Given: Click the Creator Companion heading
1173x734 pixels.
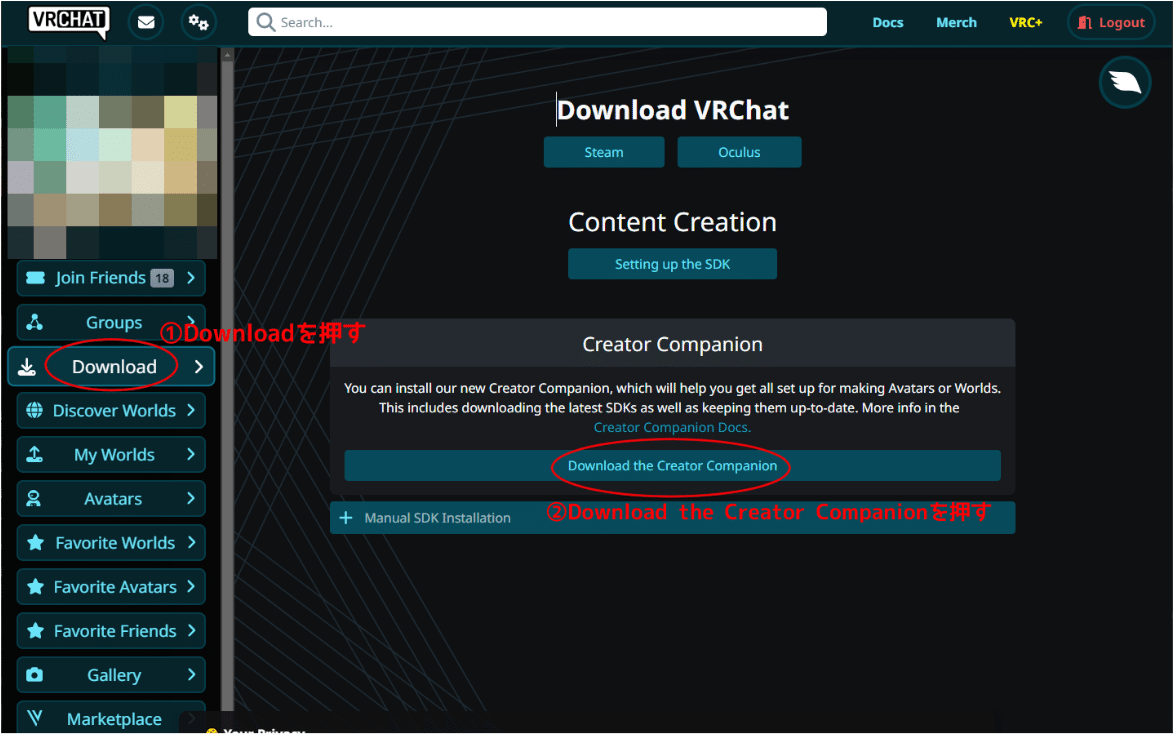Looking at the screenshot, I should (x=673, y=344).
